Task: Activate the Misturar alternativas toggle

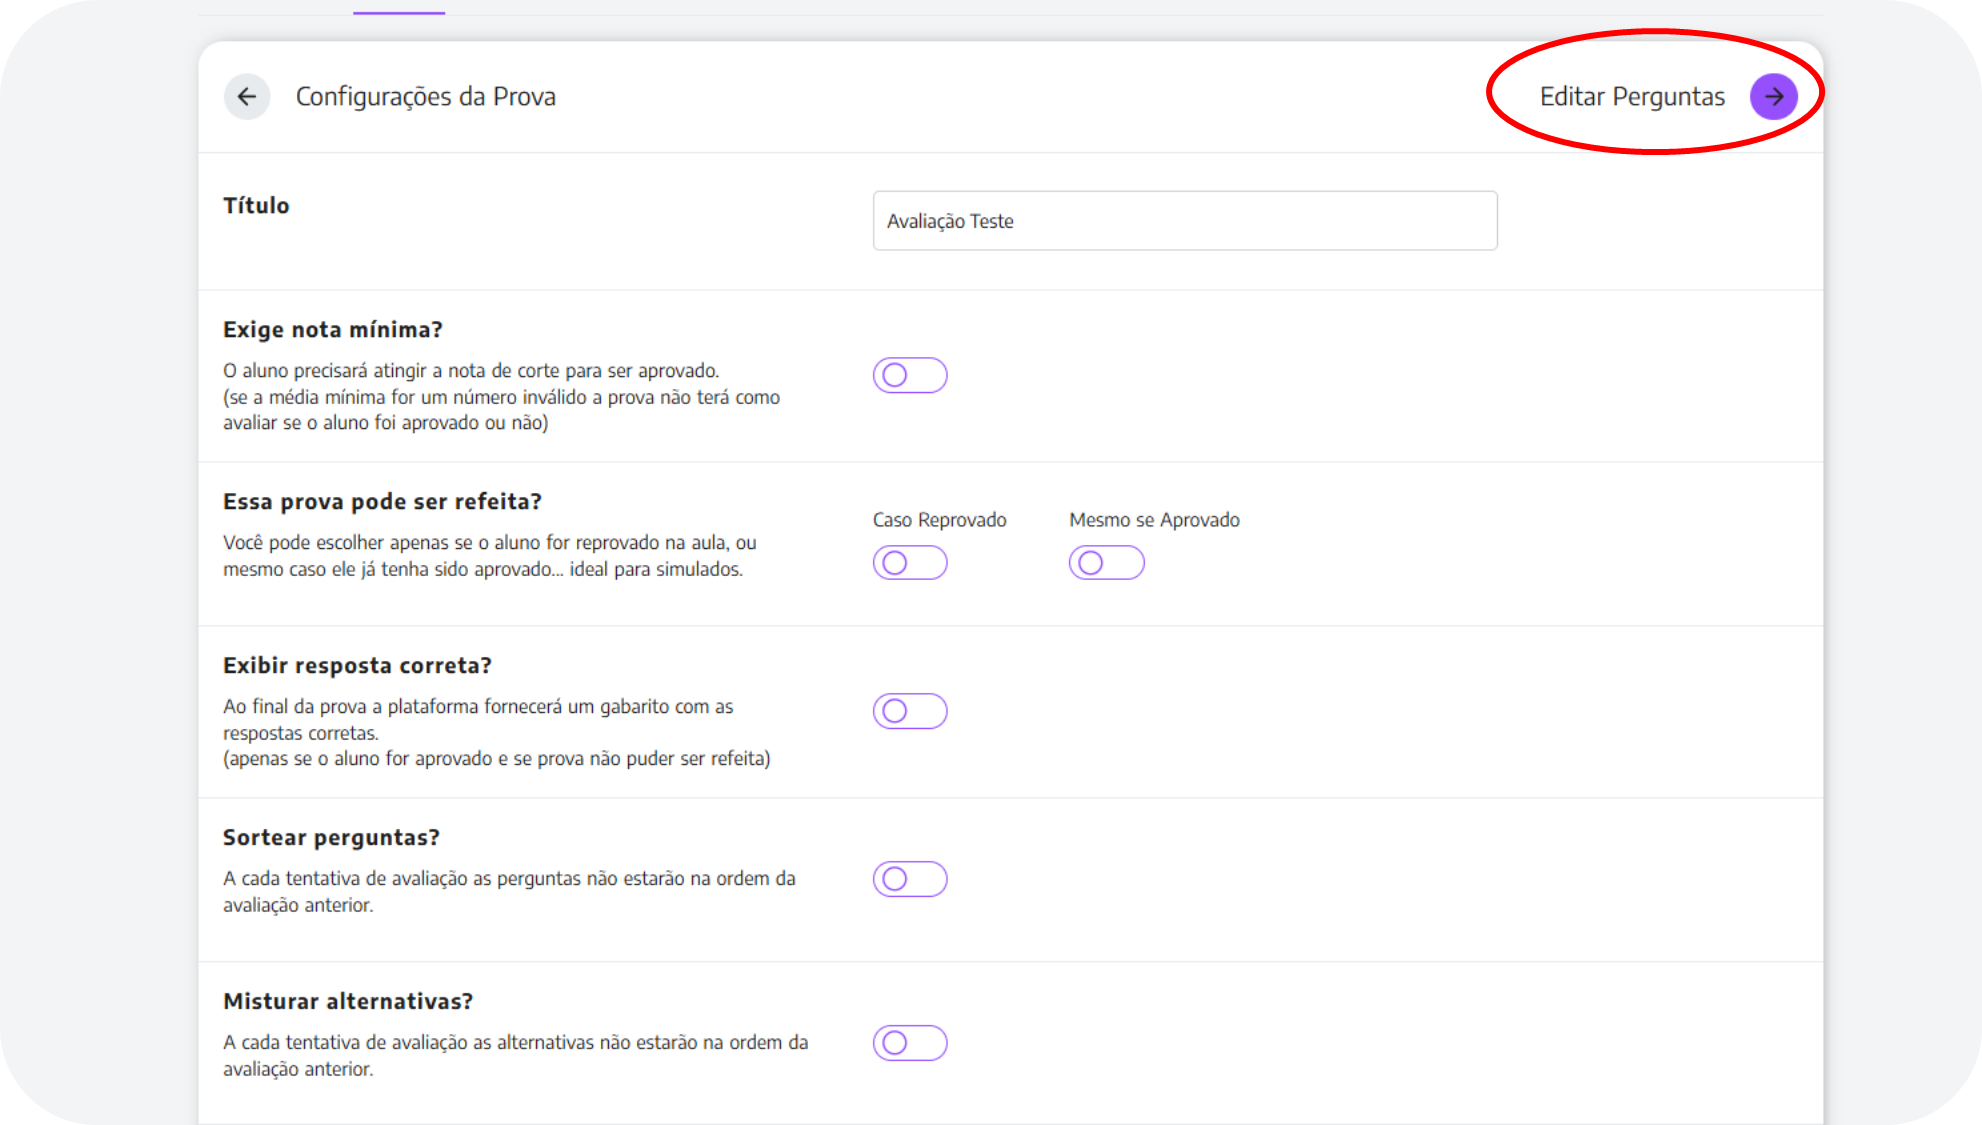Action: (x=909, y=1043)
